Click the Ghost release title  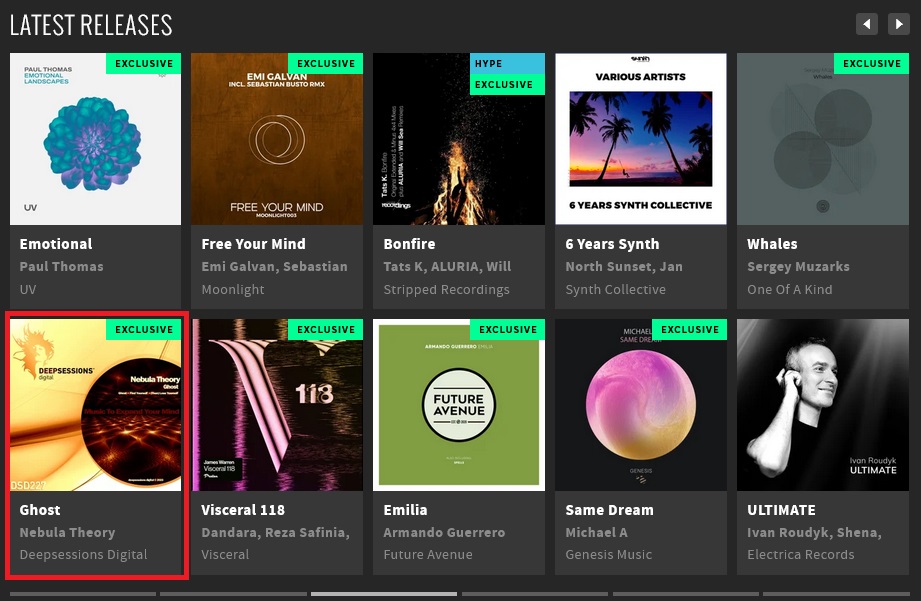40,510
